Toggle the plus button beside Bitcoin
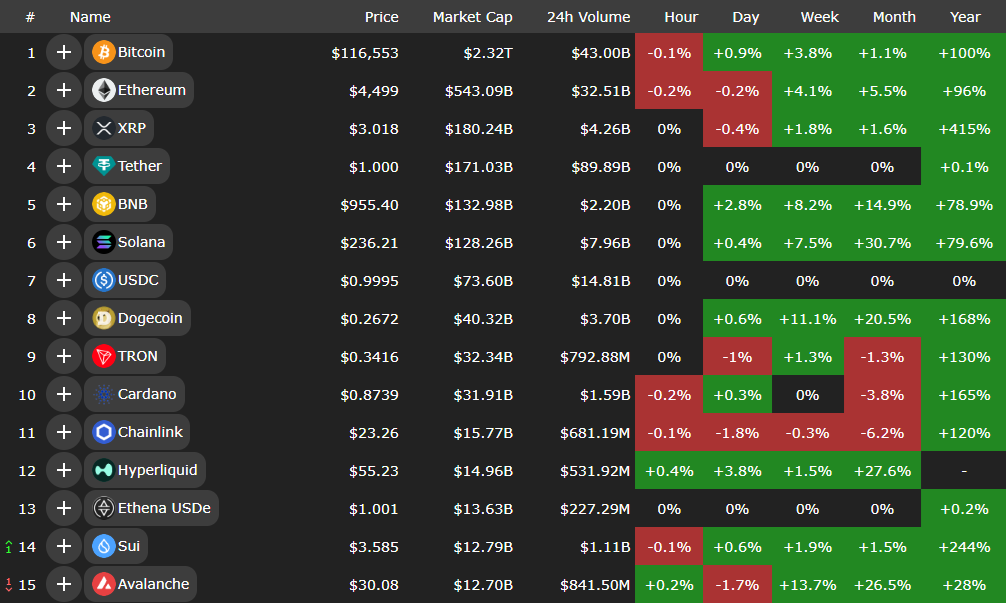The height and width of the screenshot is (603, 1006). (x=64, y=52)
